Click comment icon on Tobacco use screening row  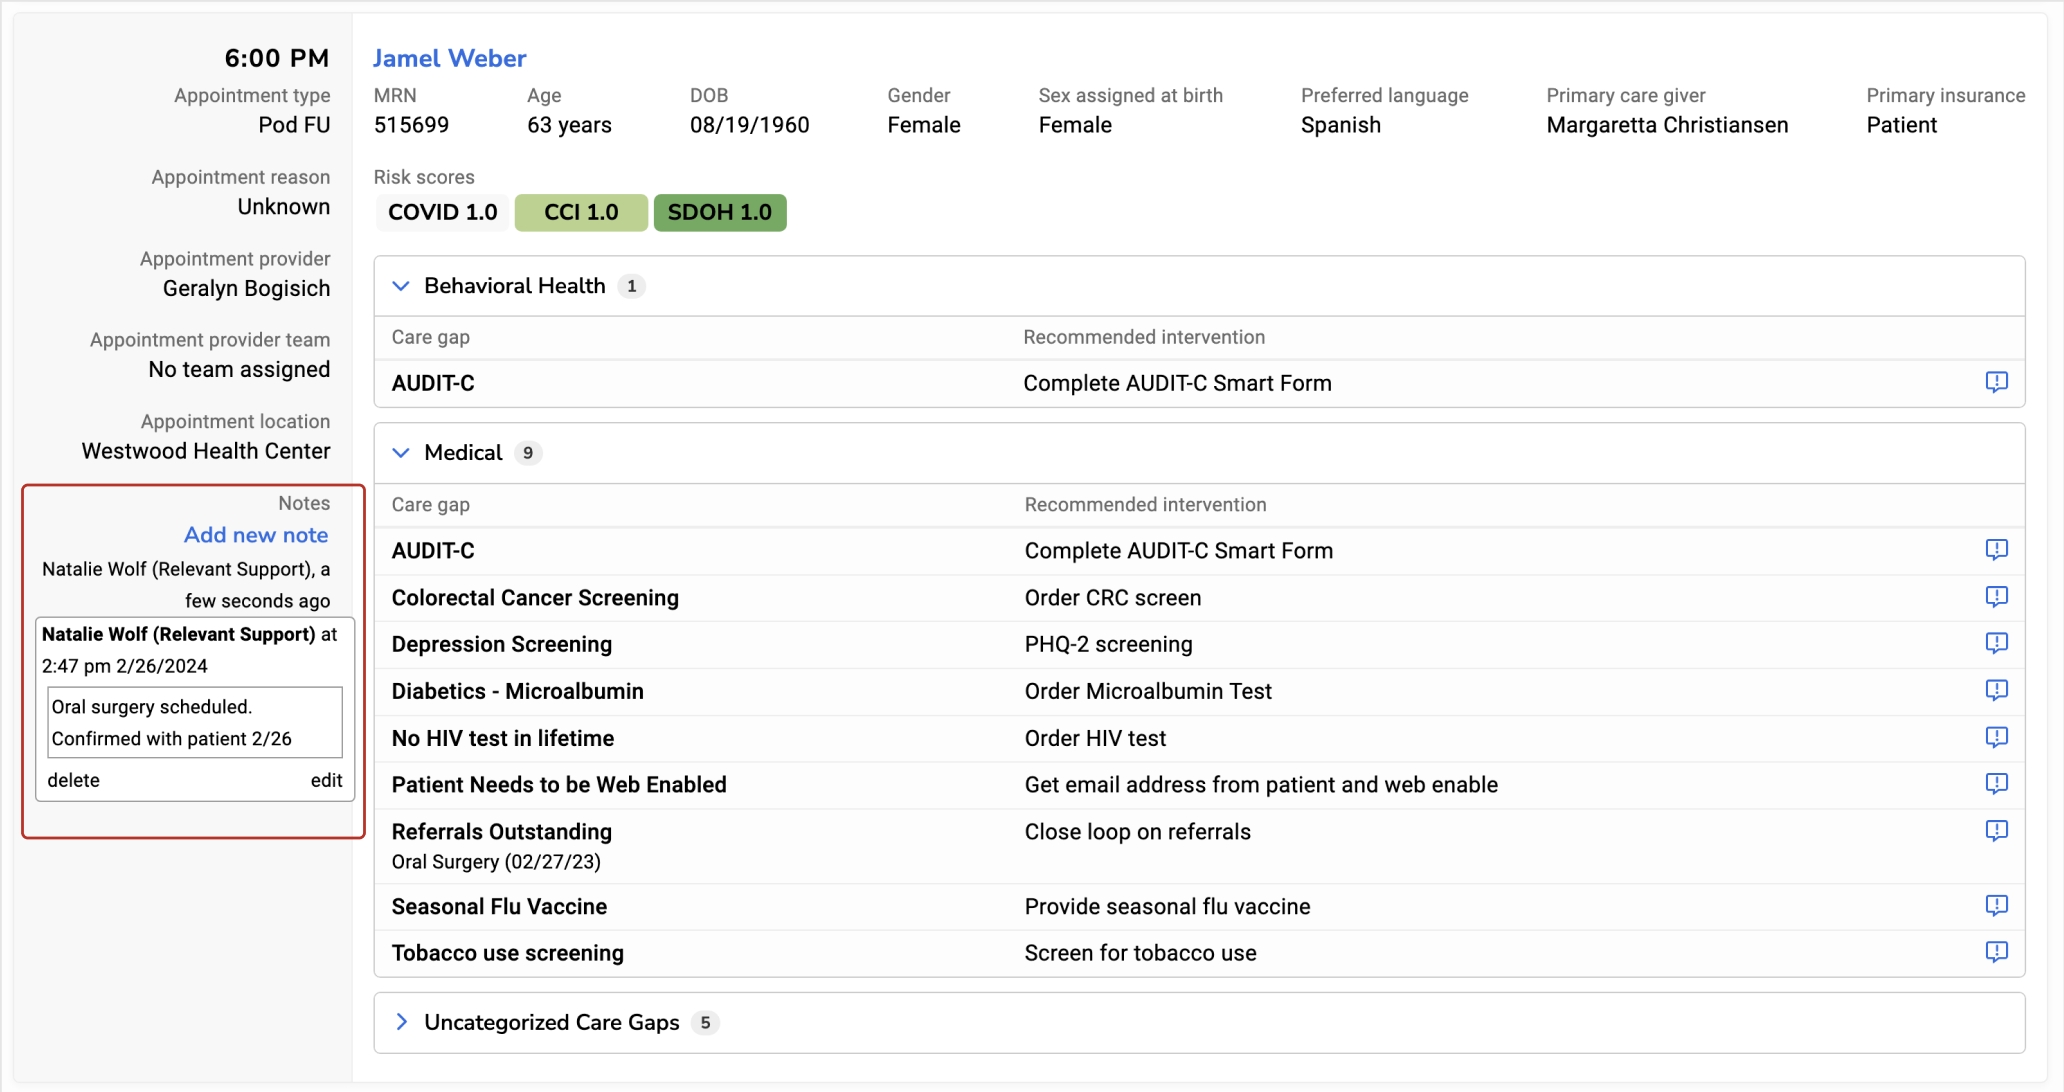point(1996,952)
